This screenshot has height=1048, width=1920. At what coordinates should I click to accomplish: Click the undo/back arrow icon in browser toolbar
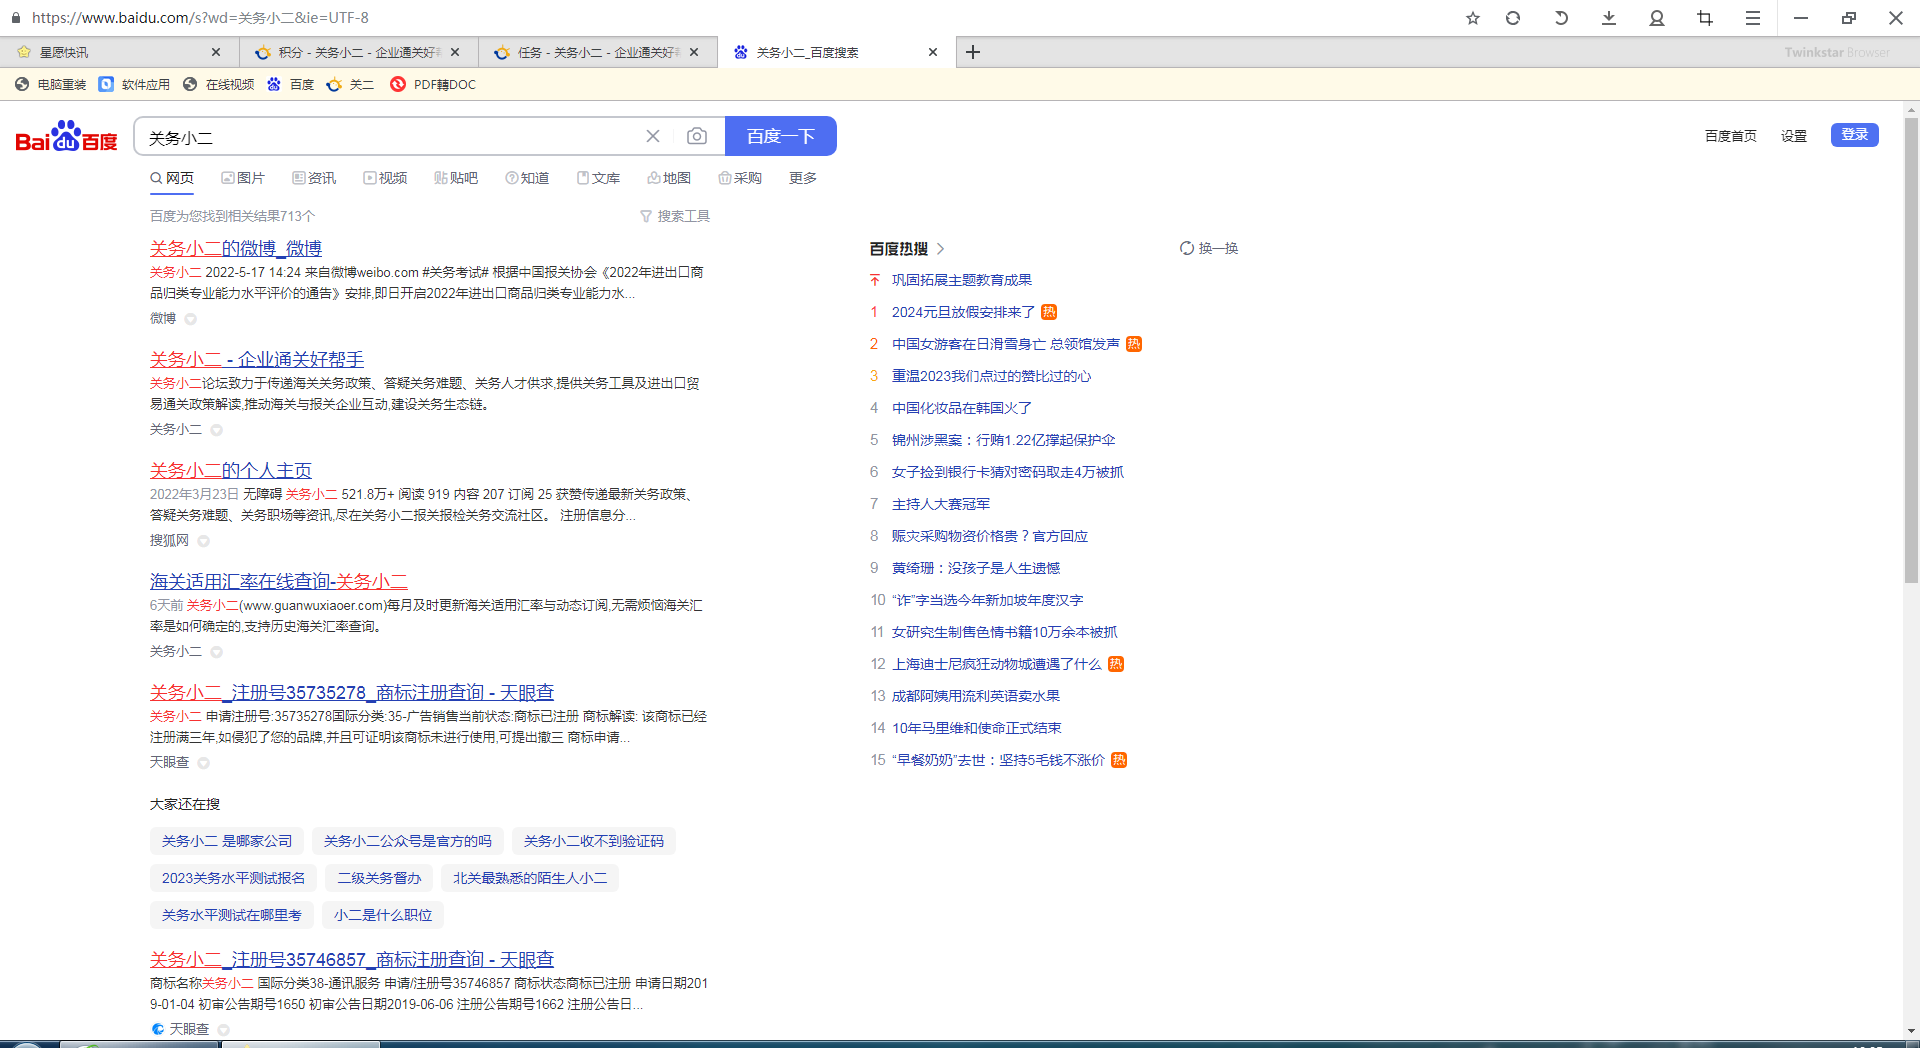(x=1560, y=18)
